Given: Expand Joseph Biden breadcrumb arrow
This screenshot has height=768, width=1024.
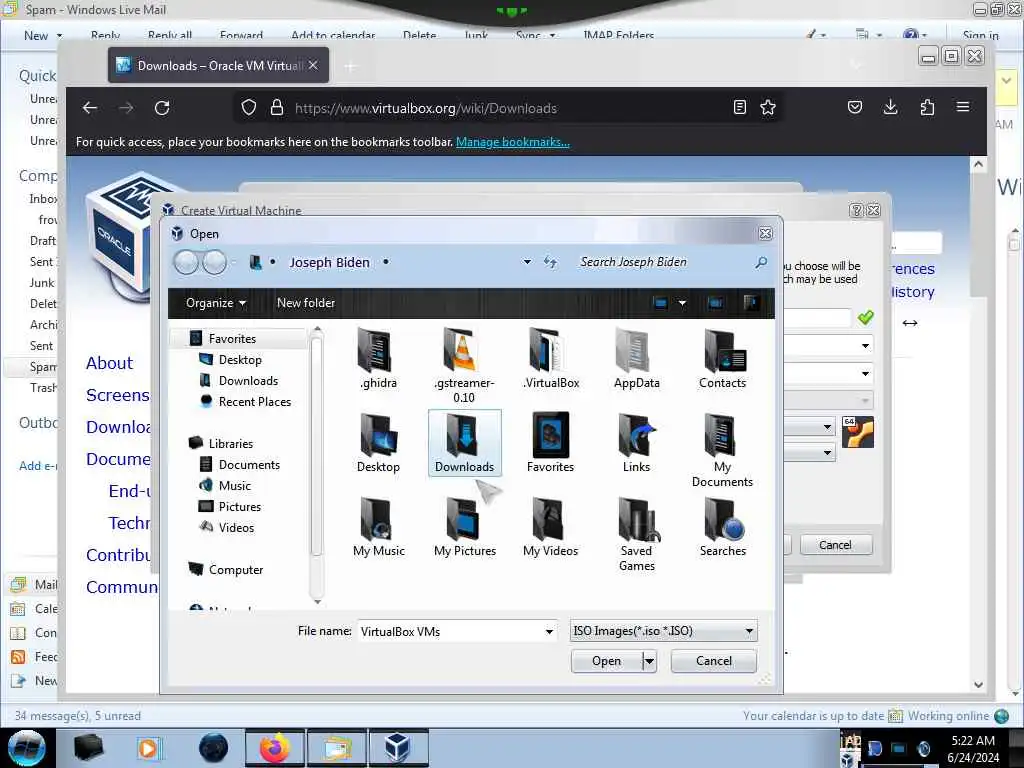Looking at the screenshot, I should pyautogui.click(x=386, y=262).
